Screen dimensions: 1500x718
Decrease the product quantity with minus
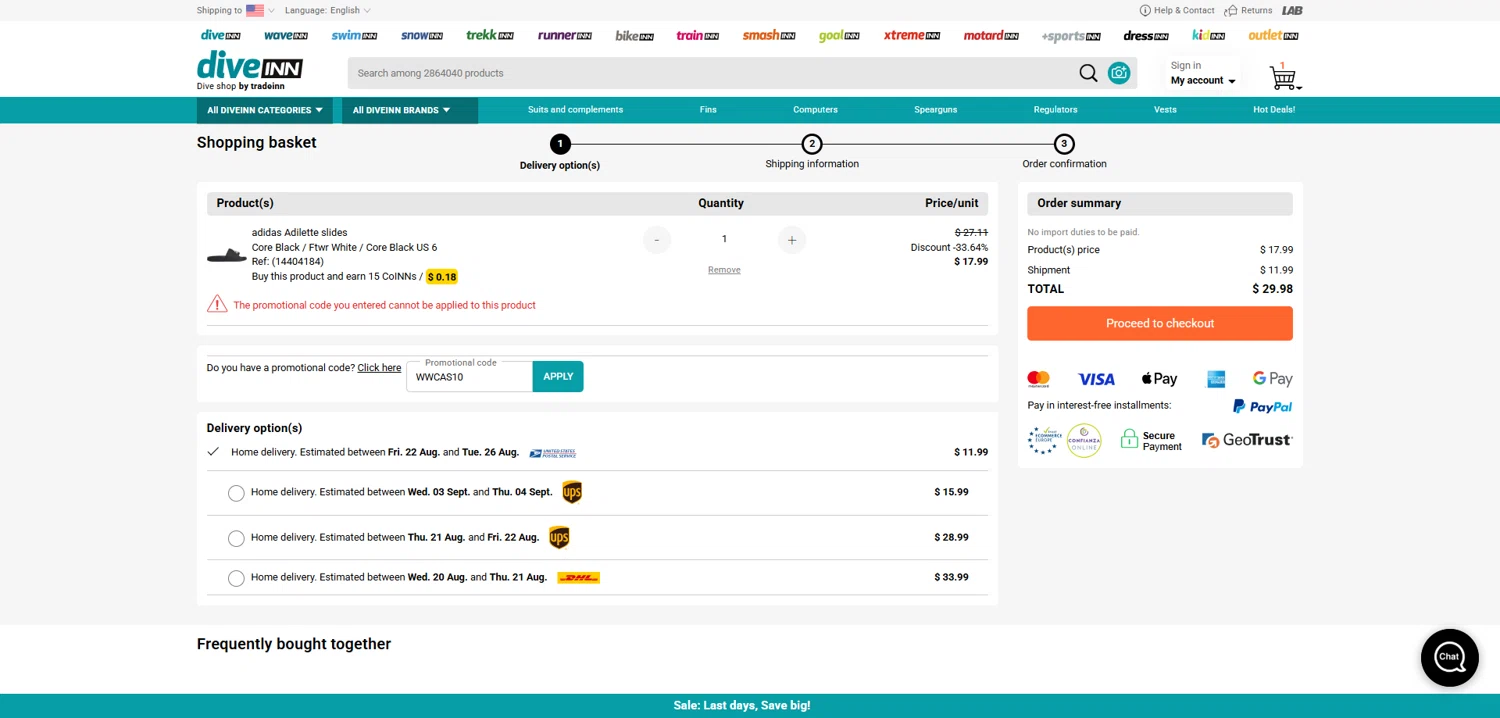(657, 240)
